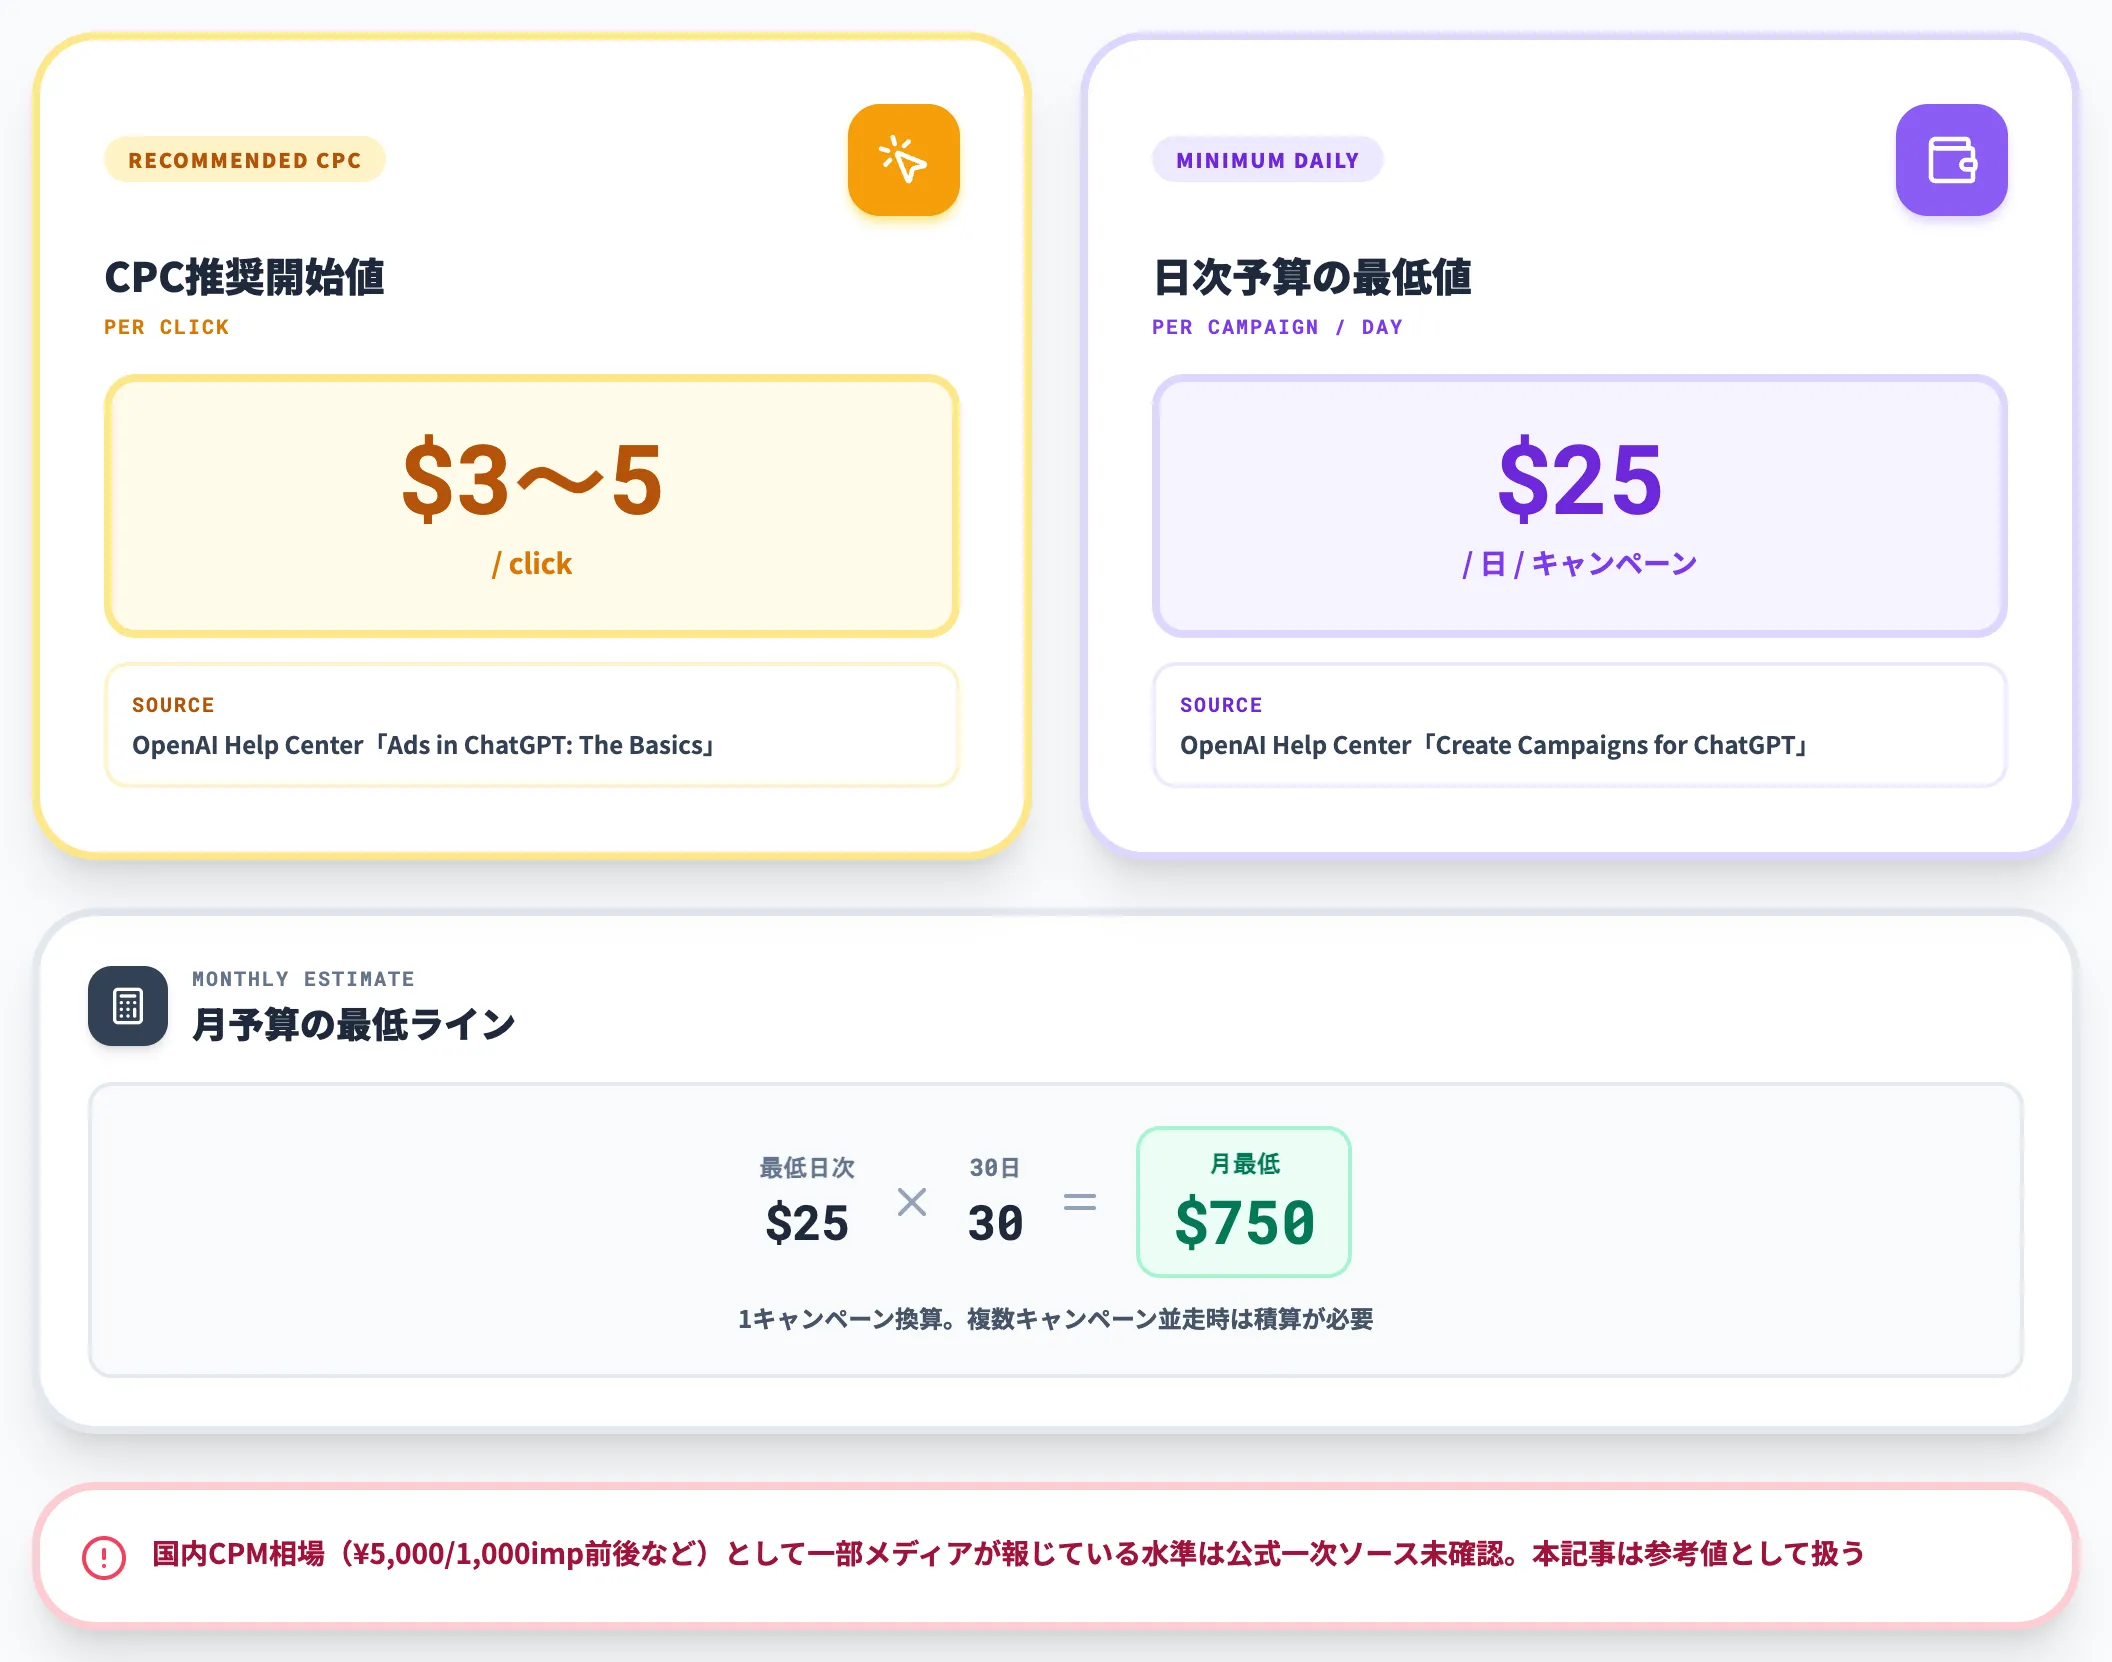This screenshot has width=2112, height=1662.
Task: Click the $25 value under 最低日次
Action: click(807, 1223)
